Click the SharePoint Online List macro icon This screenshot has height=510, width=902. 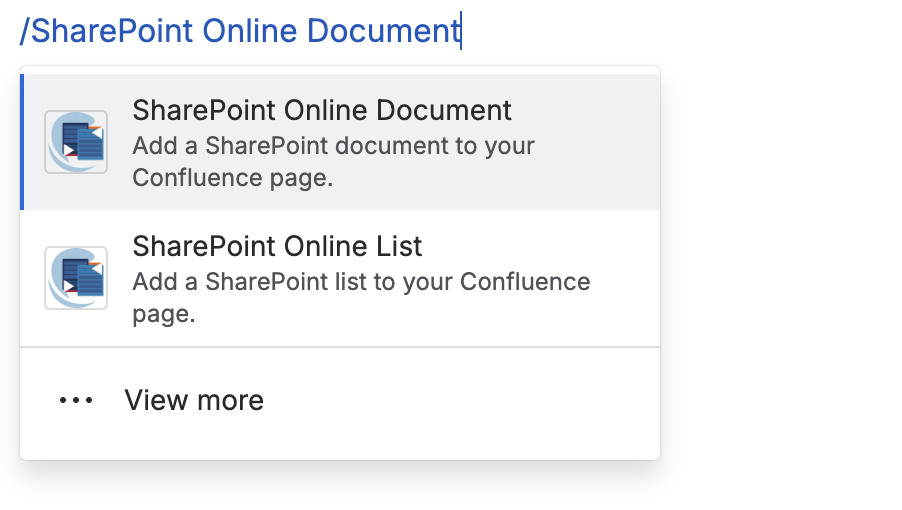tap(76, 278)
